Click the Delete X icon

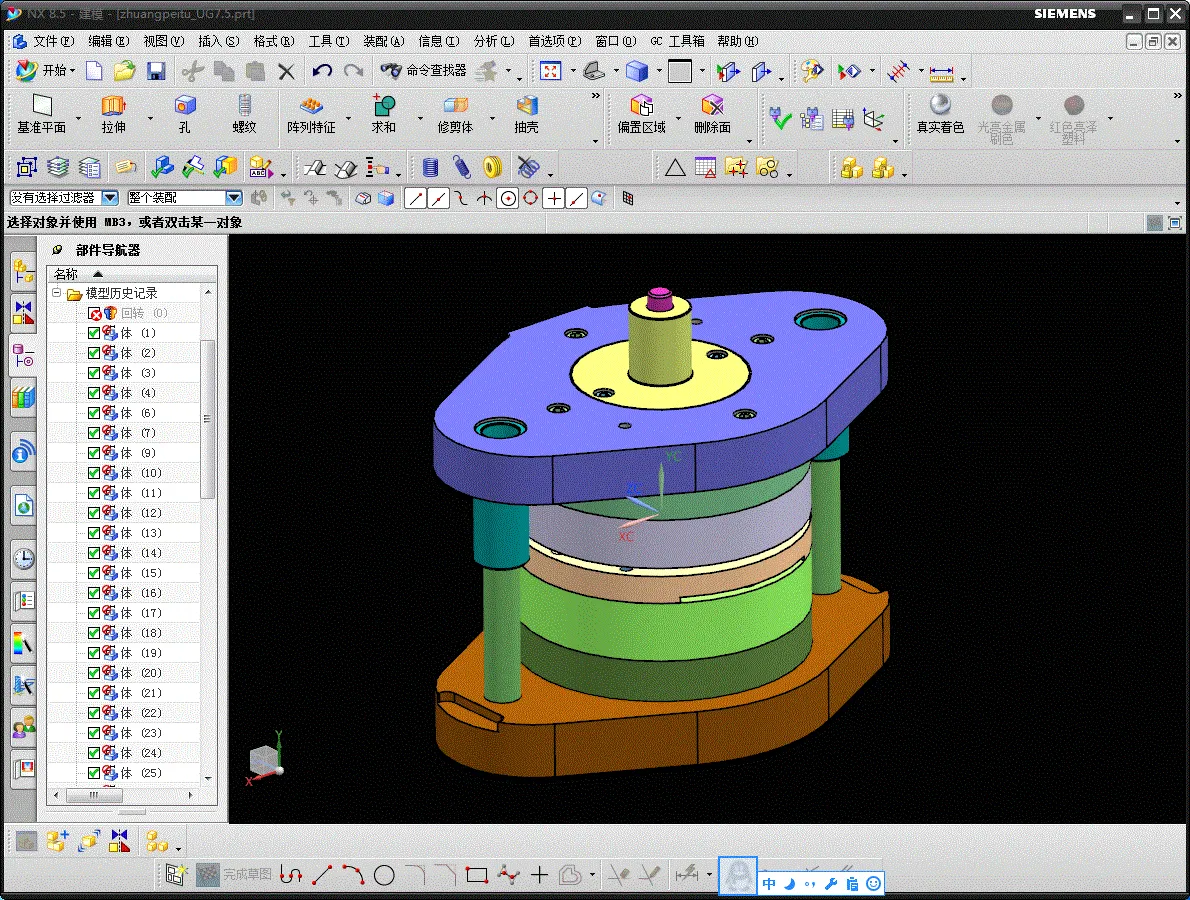[286, 71]
